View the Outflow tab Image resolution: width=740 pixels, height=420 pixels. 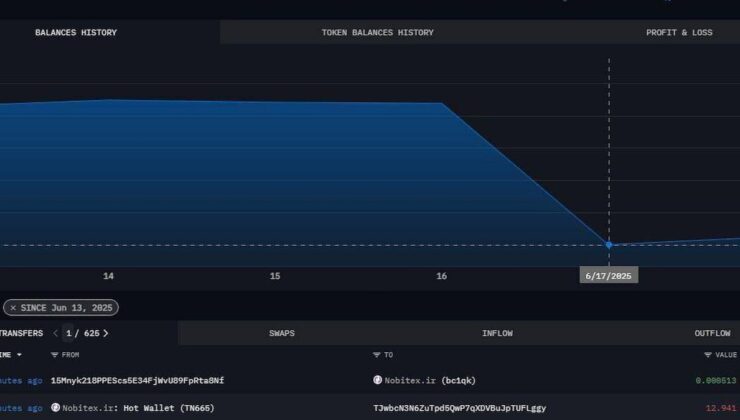tap(712, 333)
